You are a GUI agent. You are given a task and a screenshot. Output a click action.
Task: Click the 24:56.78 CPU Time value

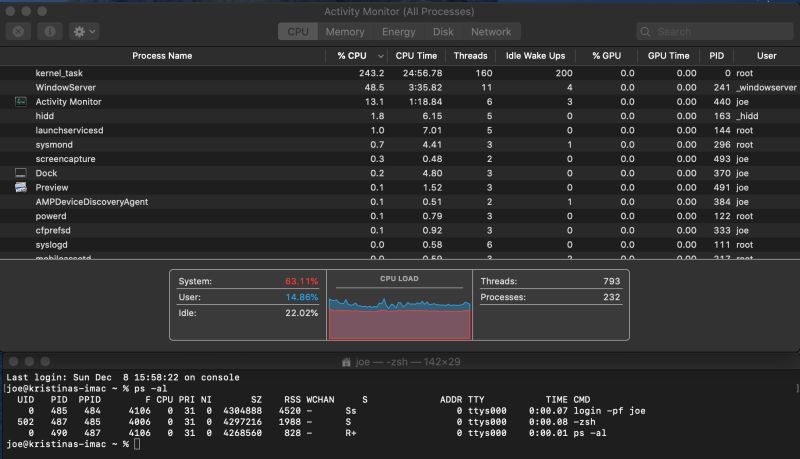point(422,73)
